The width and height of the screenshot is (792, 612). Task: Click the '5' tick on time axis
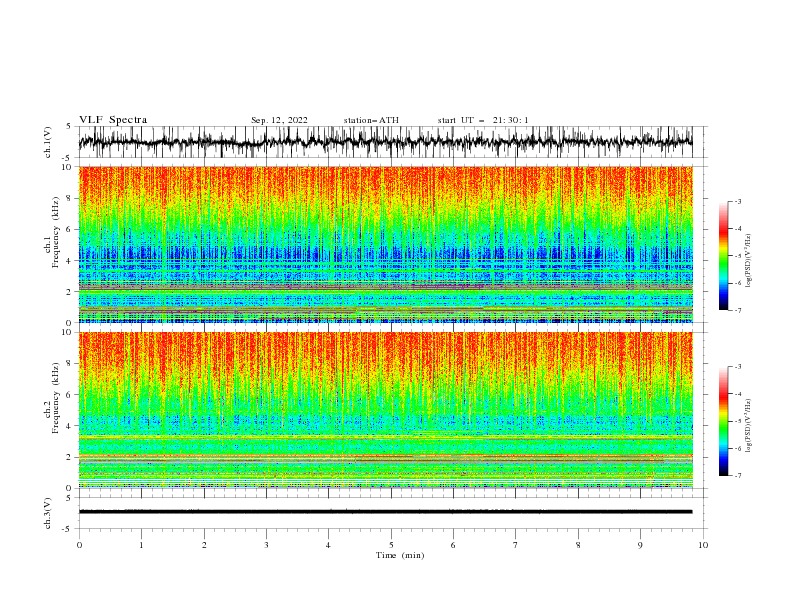(x=391, y=545)
